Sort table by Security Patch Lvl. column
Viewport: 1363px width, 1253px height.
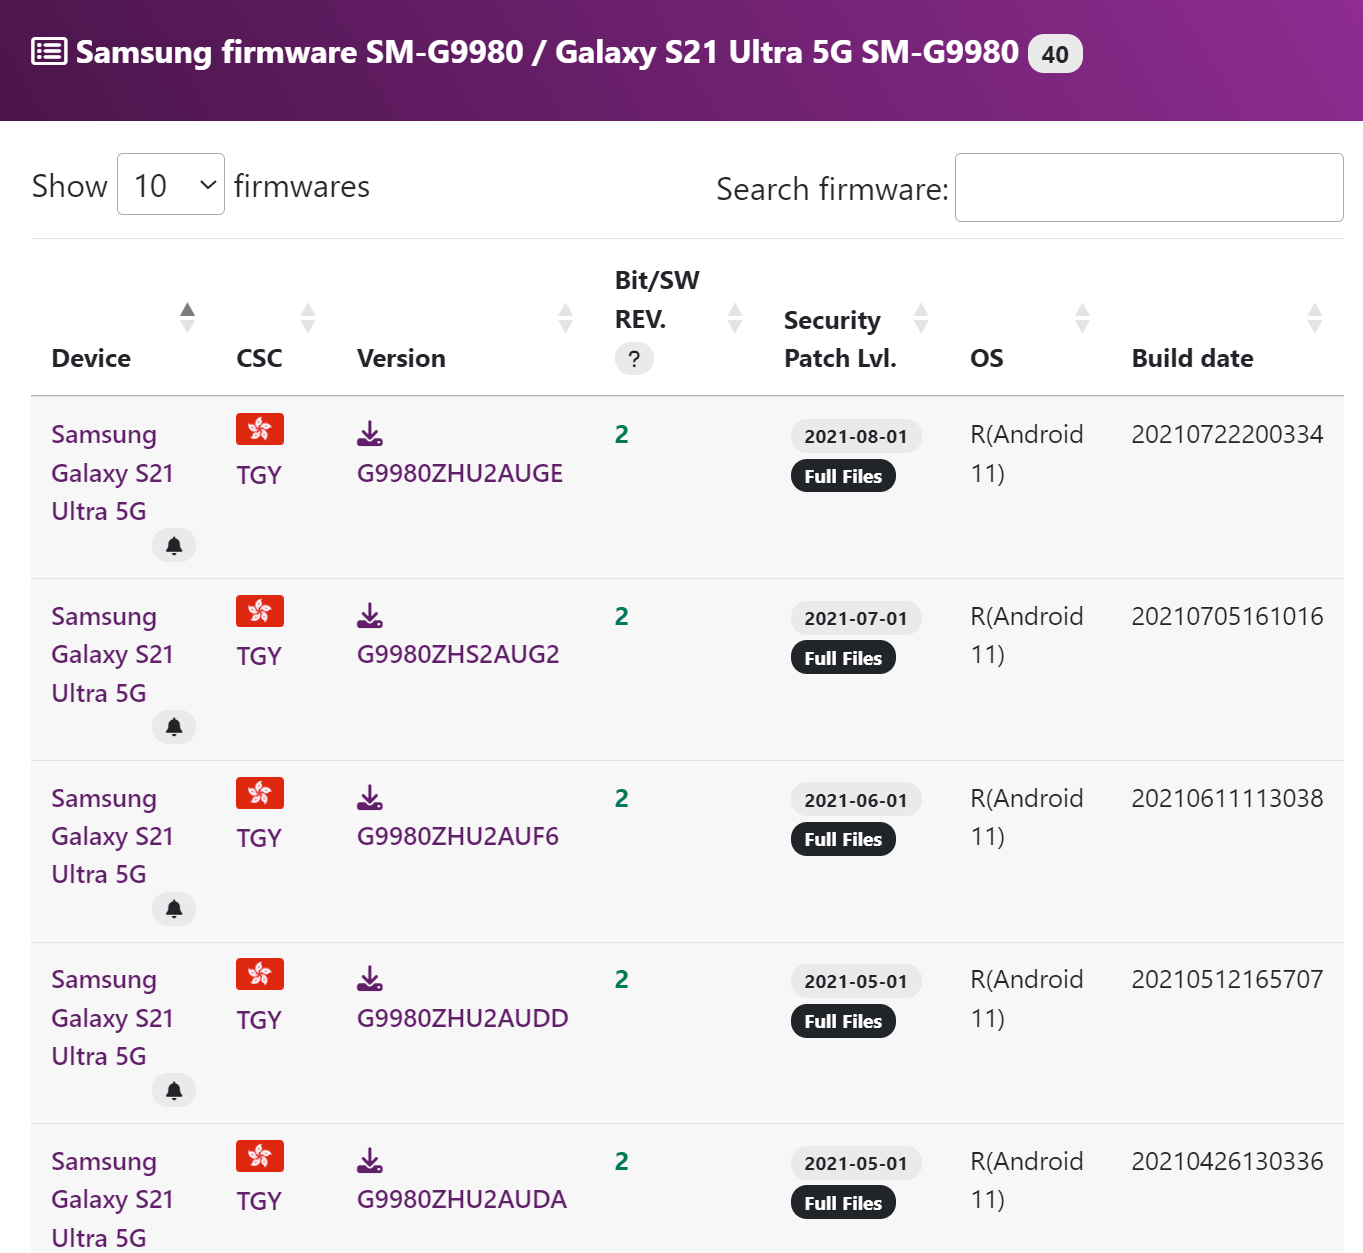pyautogui.click(x=857, y=318)
